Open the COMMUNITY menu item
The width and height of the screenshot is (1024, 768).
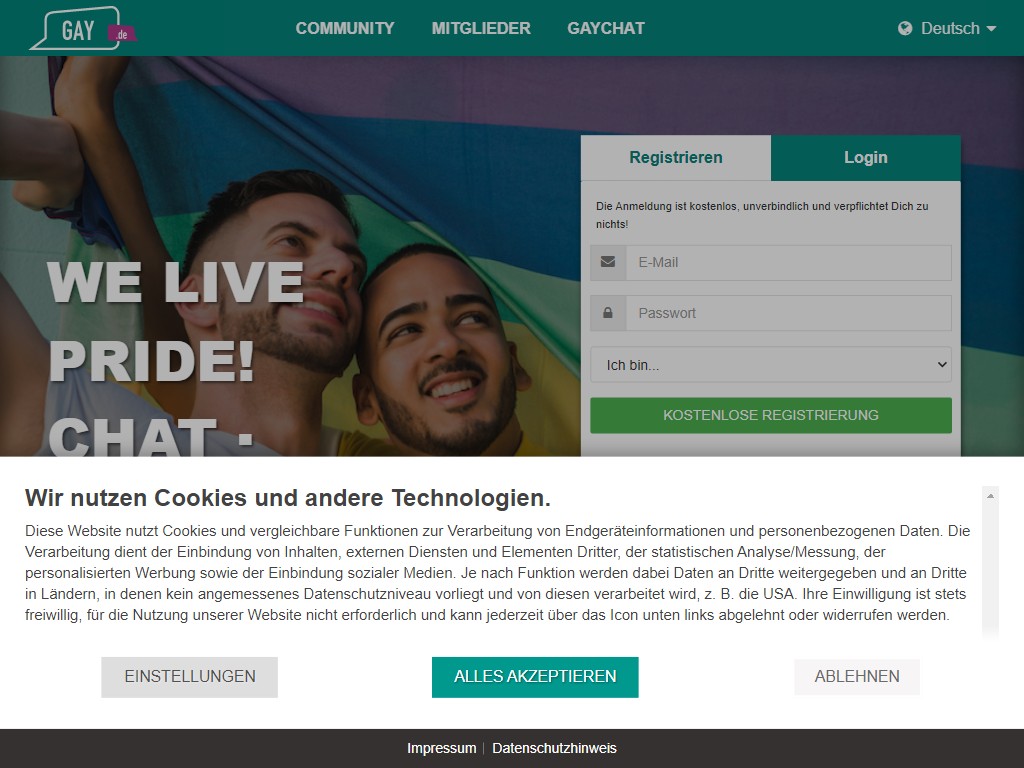(x=345, y=28)
